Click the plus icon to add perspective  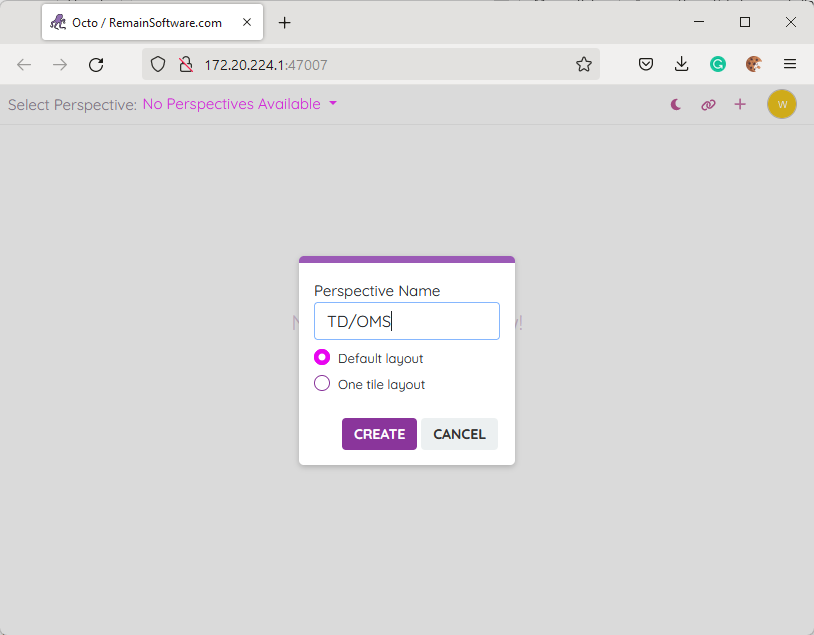point(740,104)
